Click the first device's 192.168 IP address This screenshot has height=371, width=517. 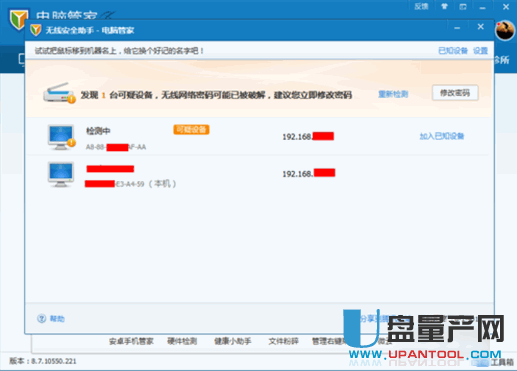click(308, 136)
